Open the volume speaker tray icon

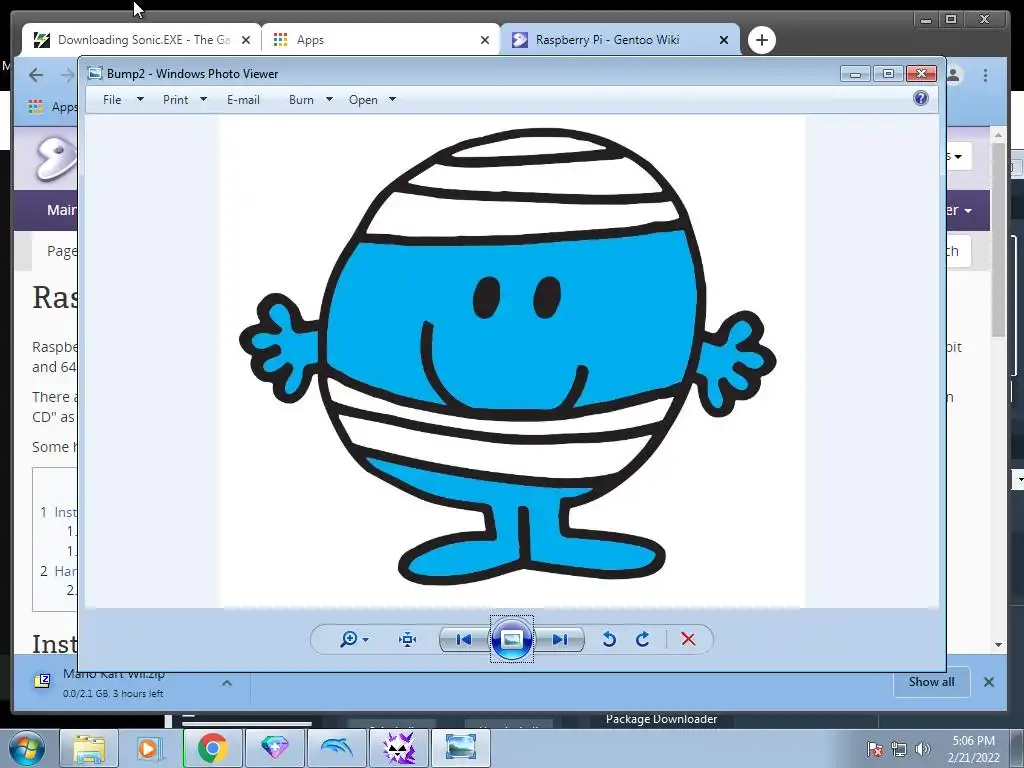(922, 750)
